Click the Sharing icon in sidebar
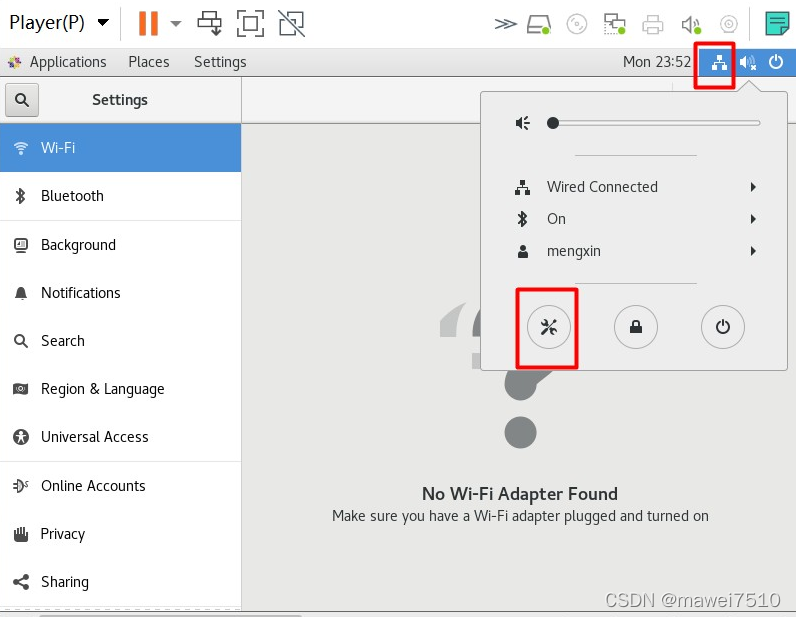 (x=21, y=582)
